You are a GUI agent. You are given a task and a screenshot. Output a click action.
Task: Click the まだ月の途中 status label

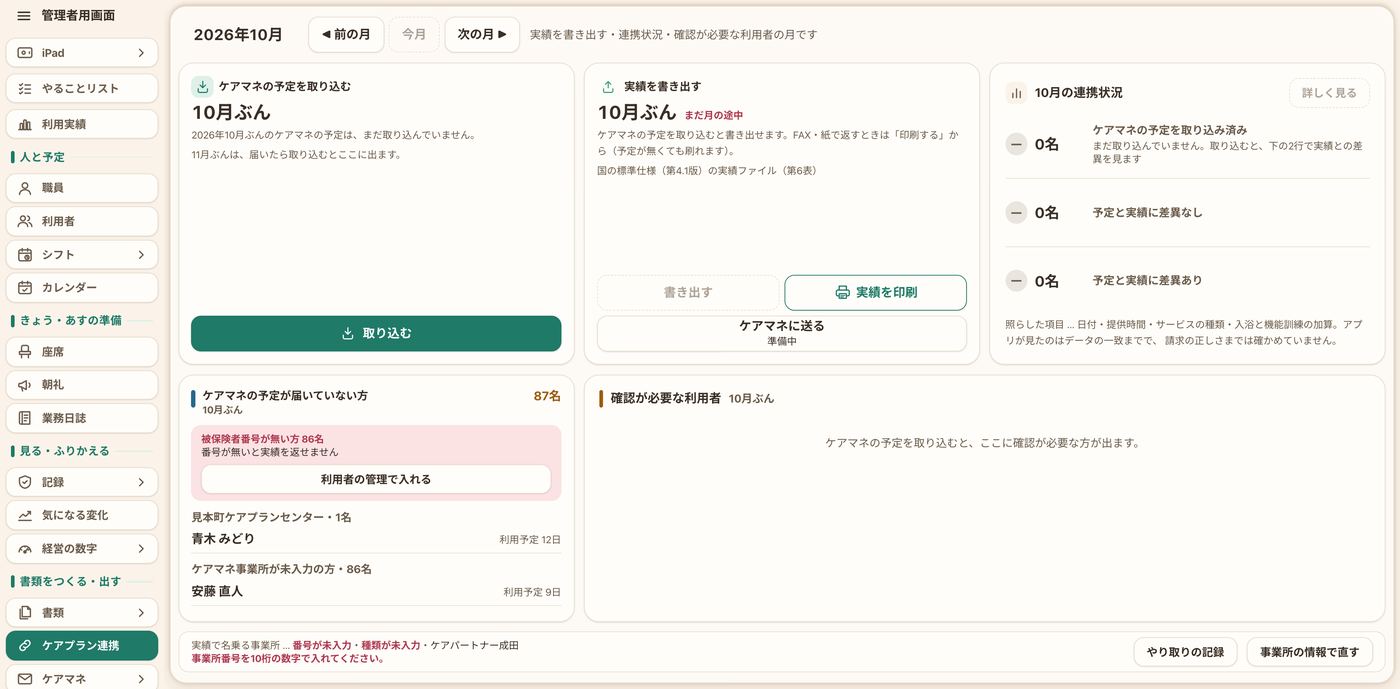713,116
